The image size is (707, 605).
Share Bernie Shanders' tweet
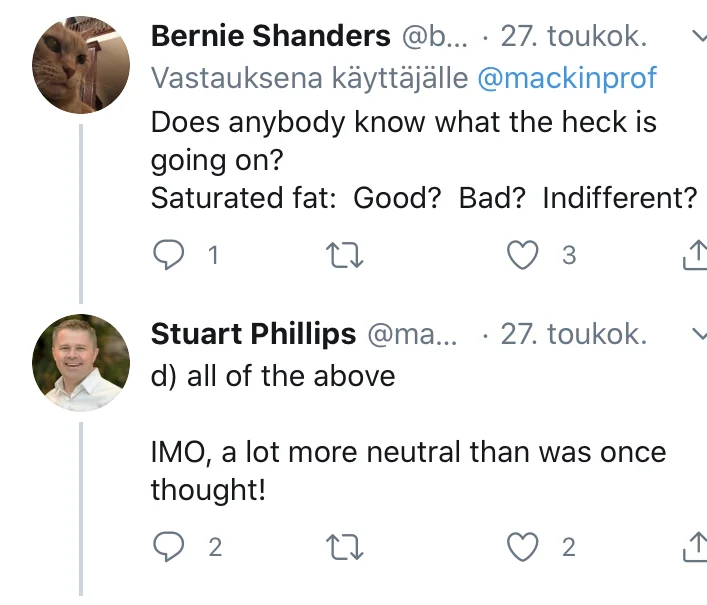click(692, 257)
